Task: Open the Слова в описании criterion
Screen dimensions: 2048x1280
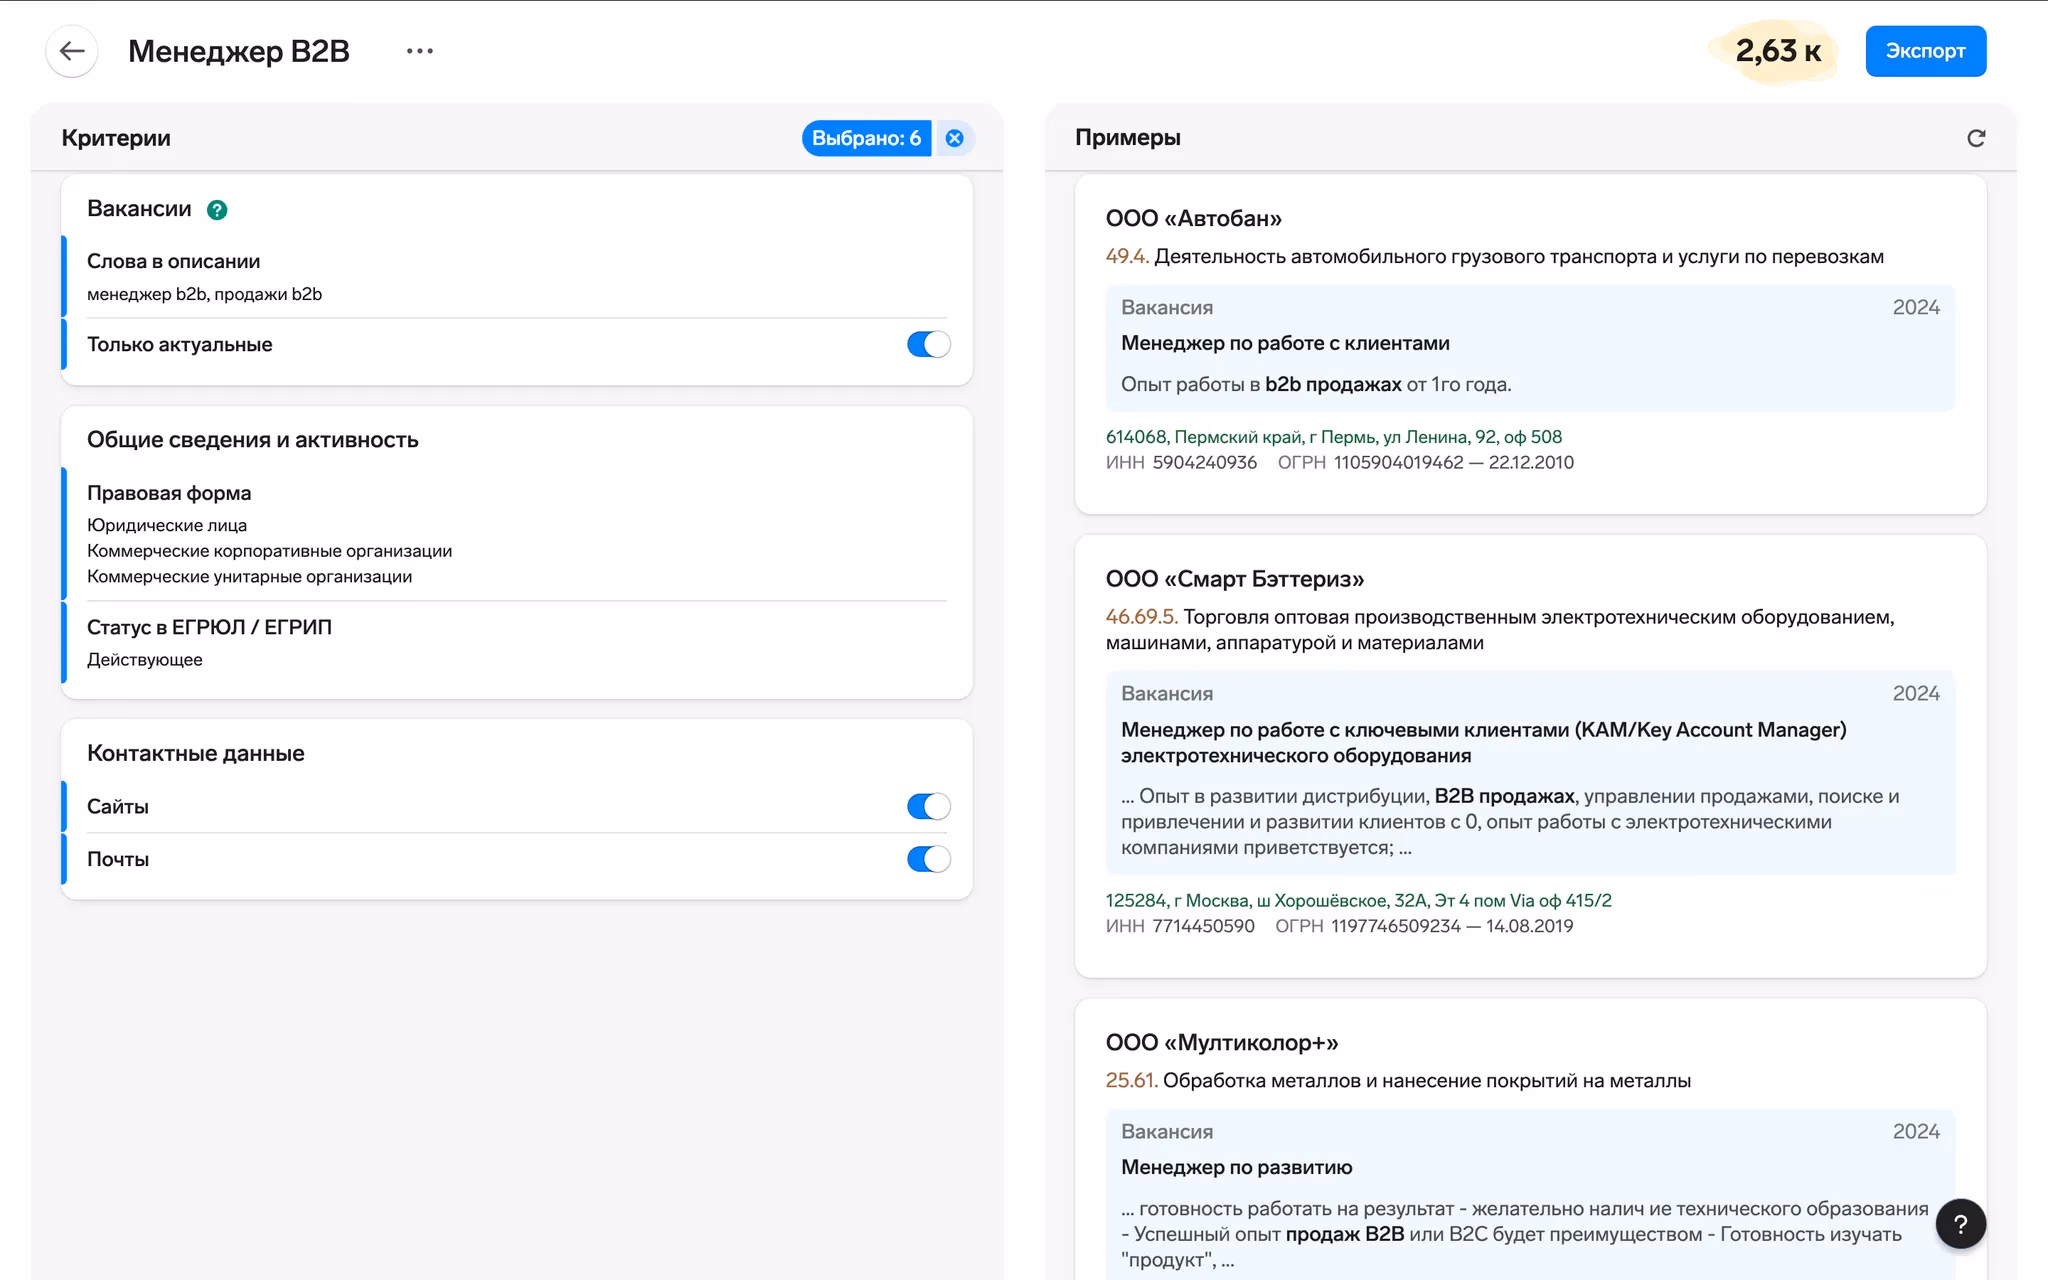Action: 173,261
